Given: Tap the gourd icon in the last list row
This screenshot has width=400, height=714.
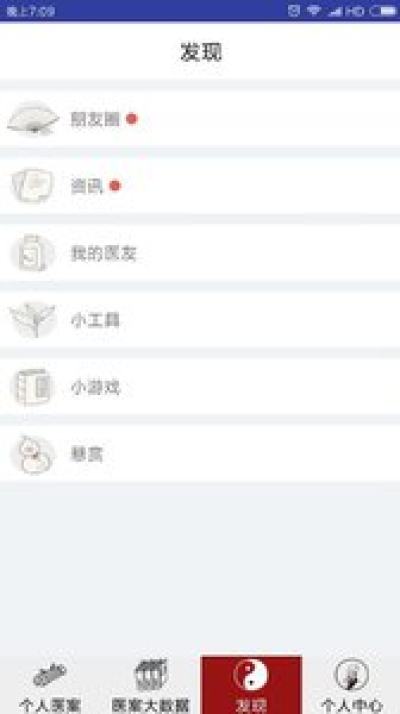Looking at the screenshot, I should (32, 454).
